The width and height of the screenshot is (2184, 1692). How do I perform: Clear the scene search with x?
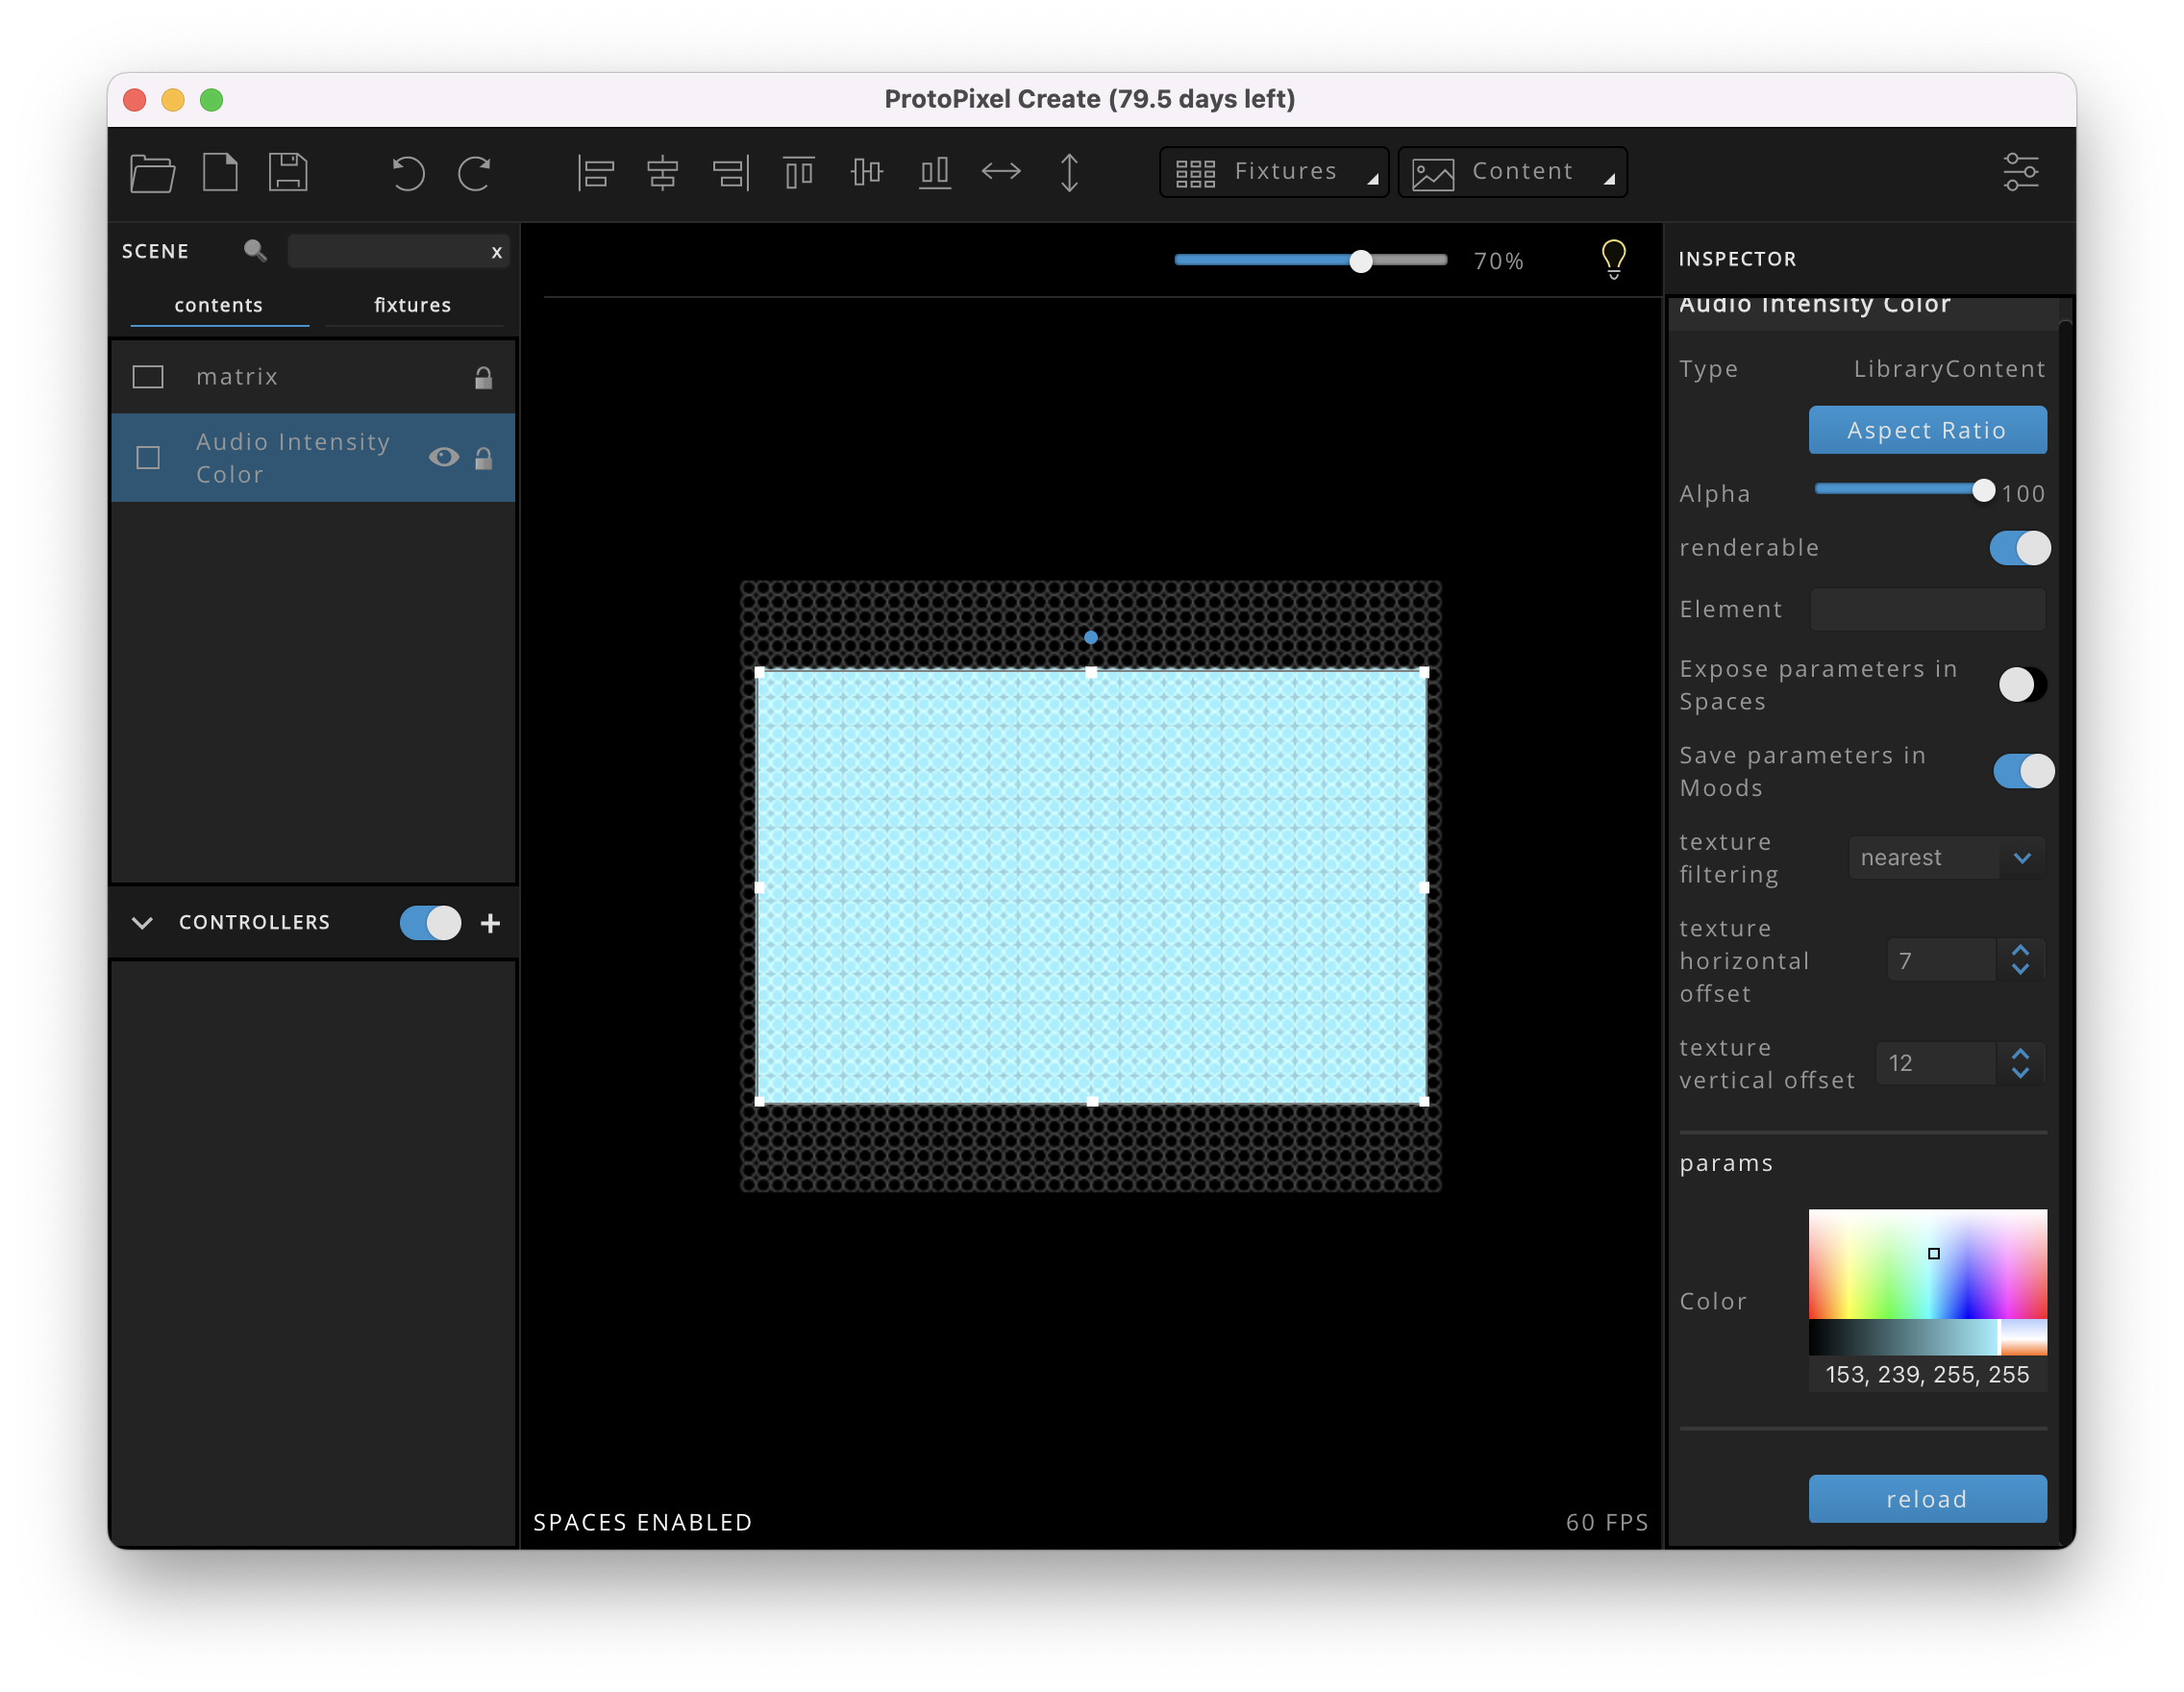[x=496, y=252]
